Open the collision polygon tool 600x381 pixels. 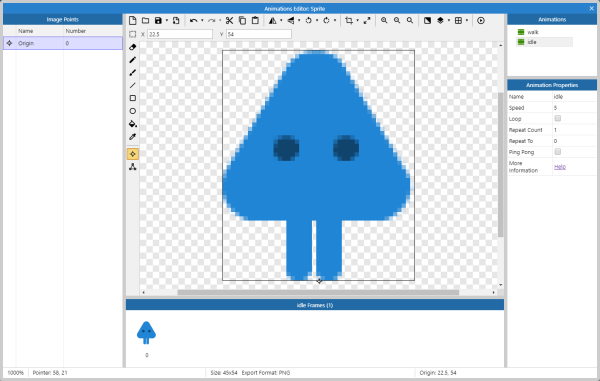coord(132,167)
